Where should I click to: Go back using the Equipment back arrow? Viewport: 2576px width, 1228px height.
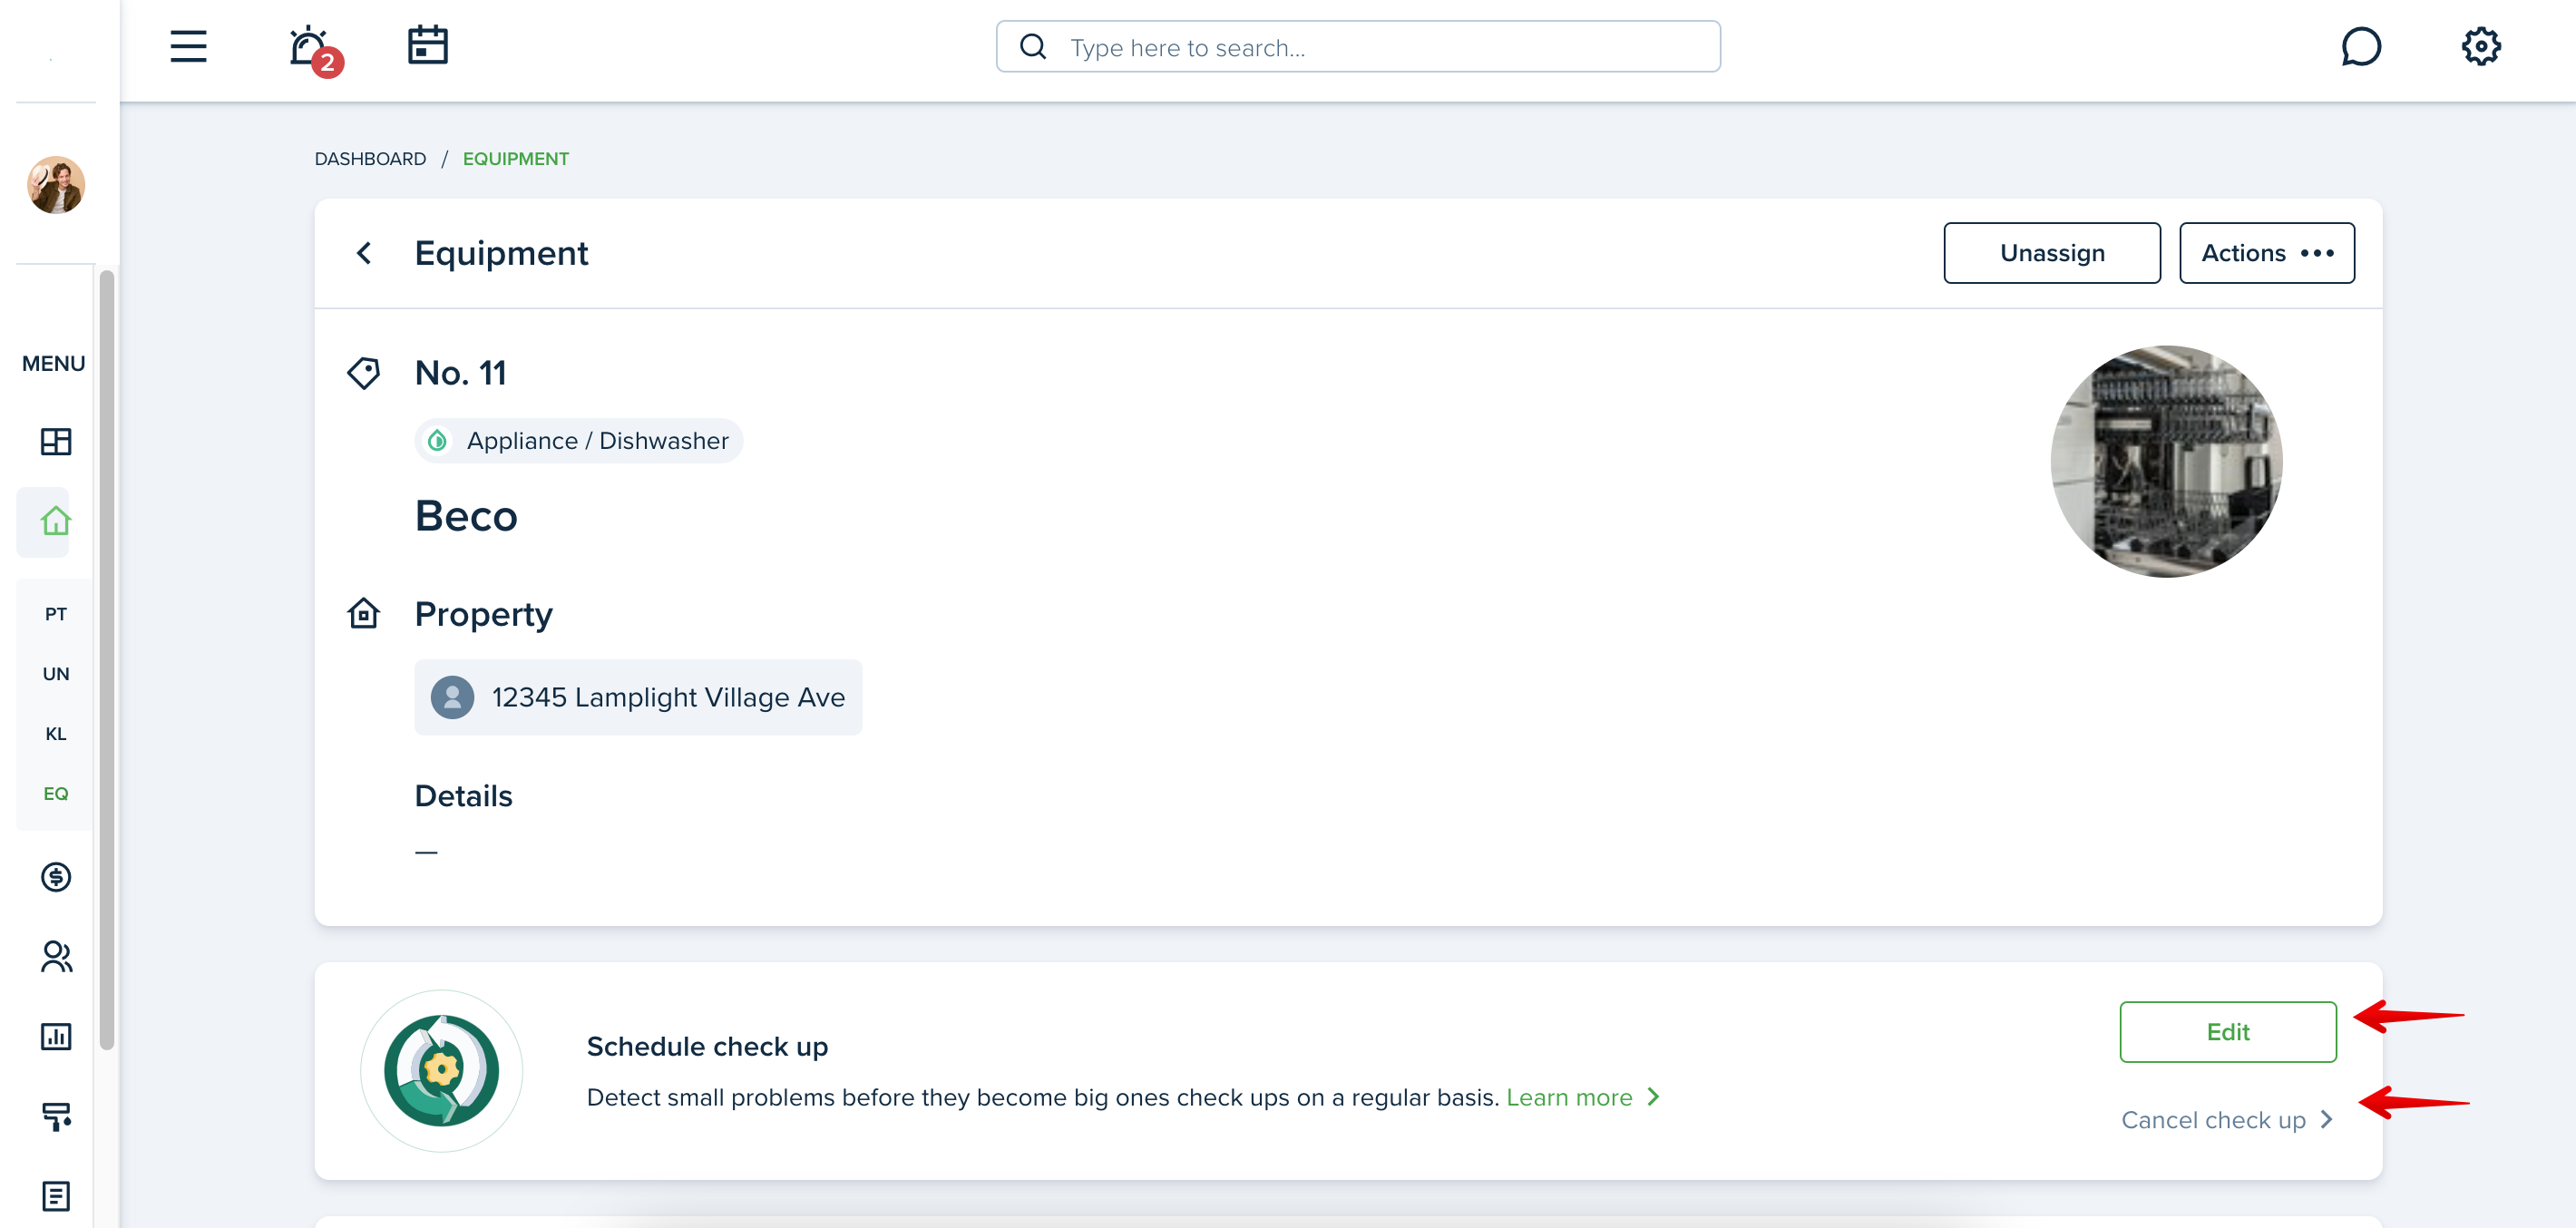coord(364,253)
